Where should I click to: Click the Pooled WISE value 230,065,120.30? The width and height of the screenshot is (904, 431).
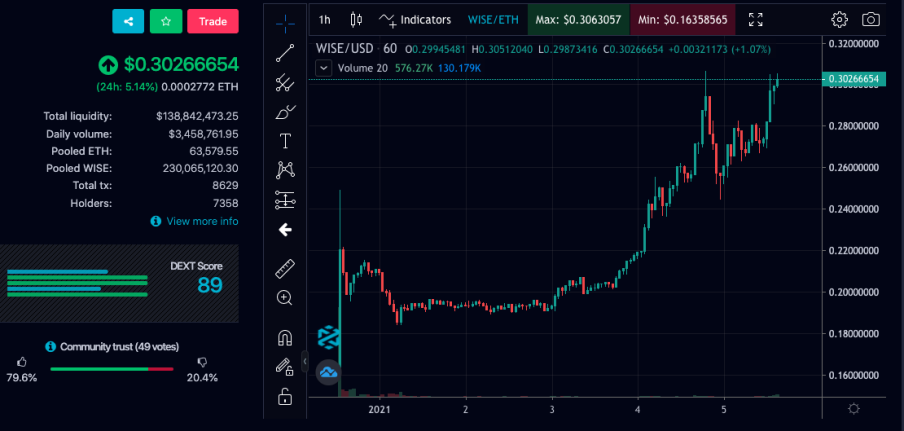[201, 169]
